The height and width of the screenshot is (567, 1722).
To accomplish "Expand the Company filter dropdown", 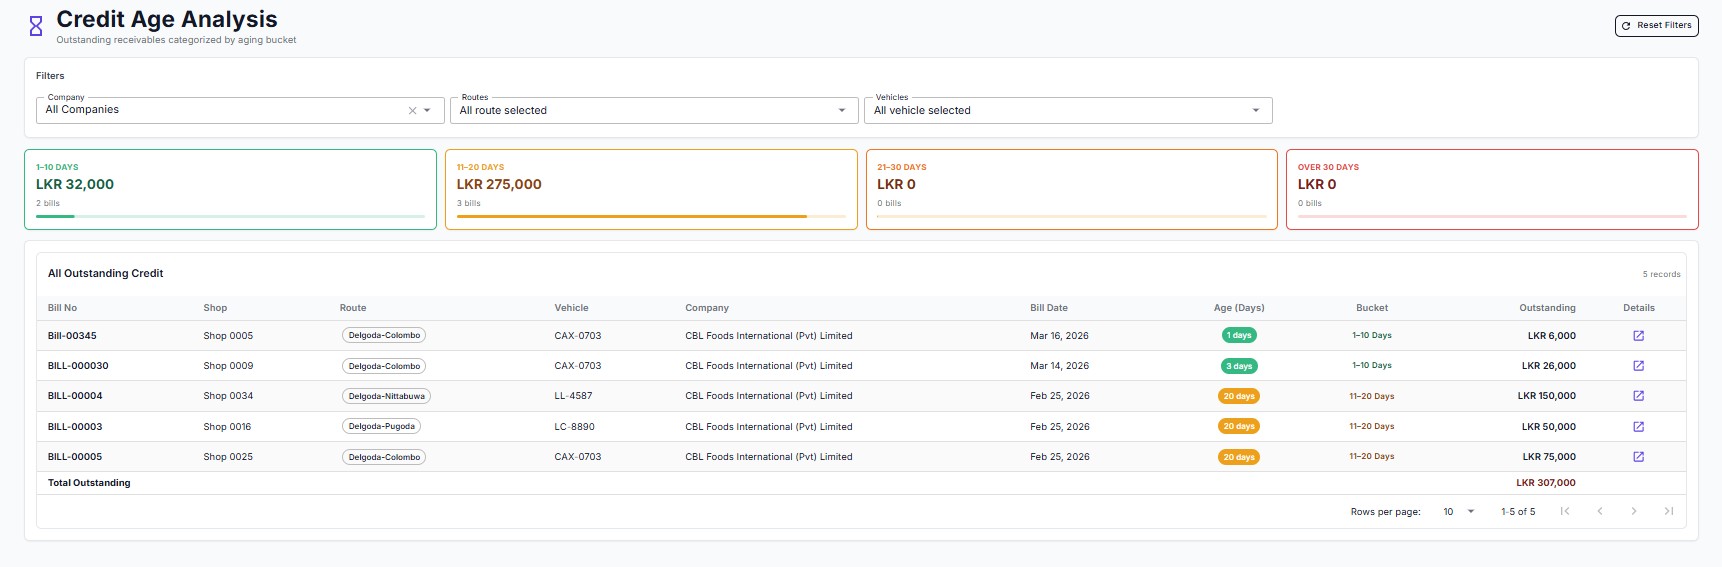I will 427,111.
